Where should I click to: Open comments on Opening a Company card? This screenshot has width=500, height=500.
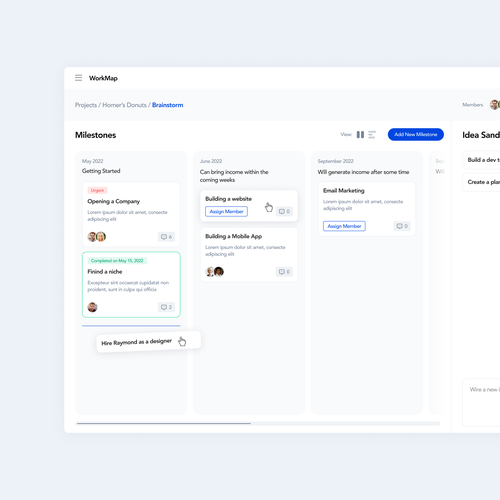point(166,237)
